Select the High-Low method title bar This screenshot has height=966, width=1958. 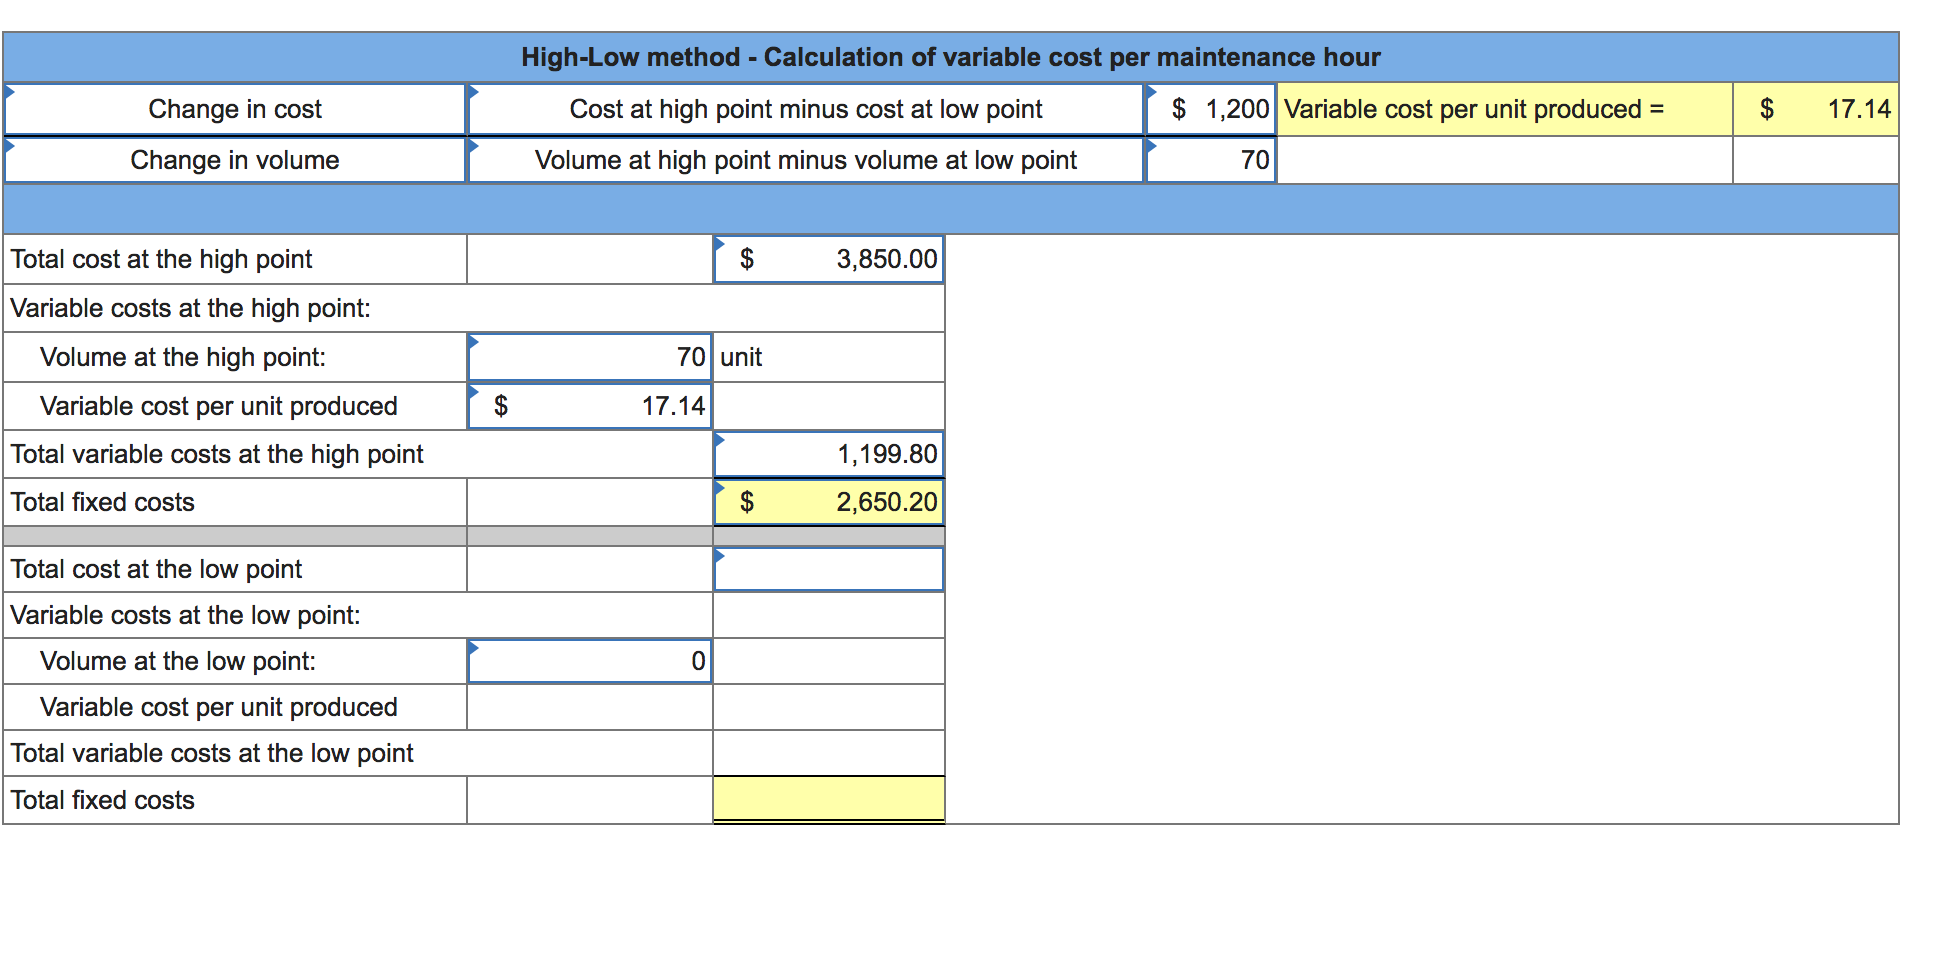point(950,57)
